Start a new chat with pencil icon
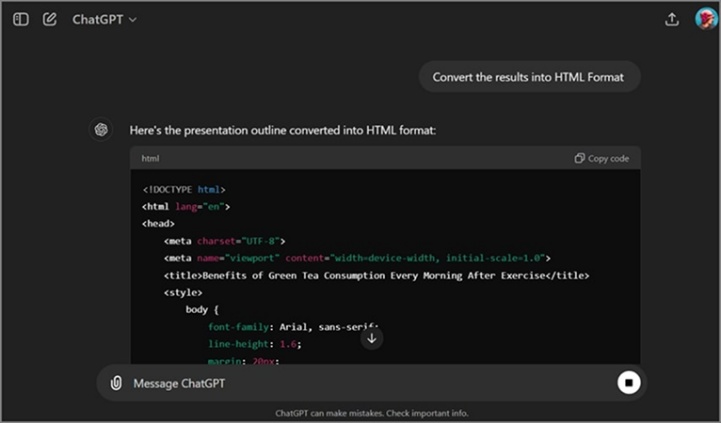Viewport: 721px width, 423px height. coord(49,19)
